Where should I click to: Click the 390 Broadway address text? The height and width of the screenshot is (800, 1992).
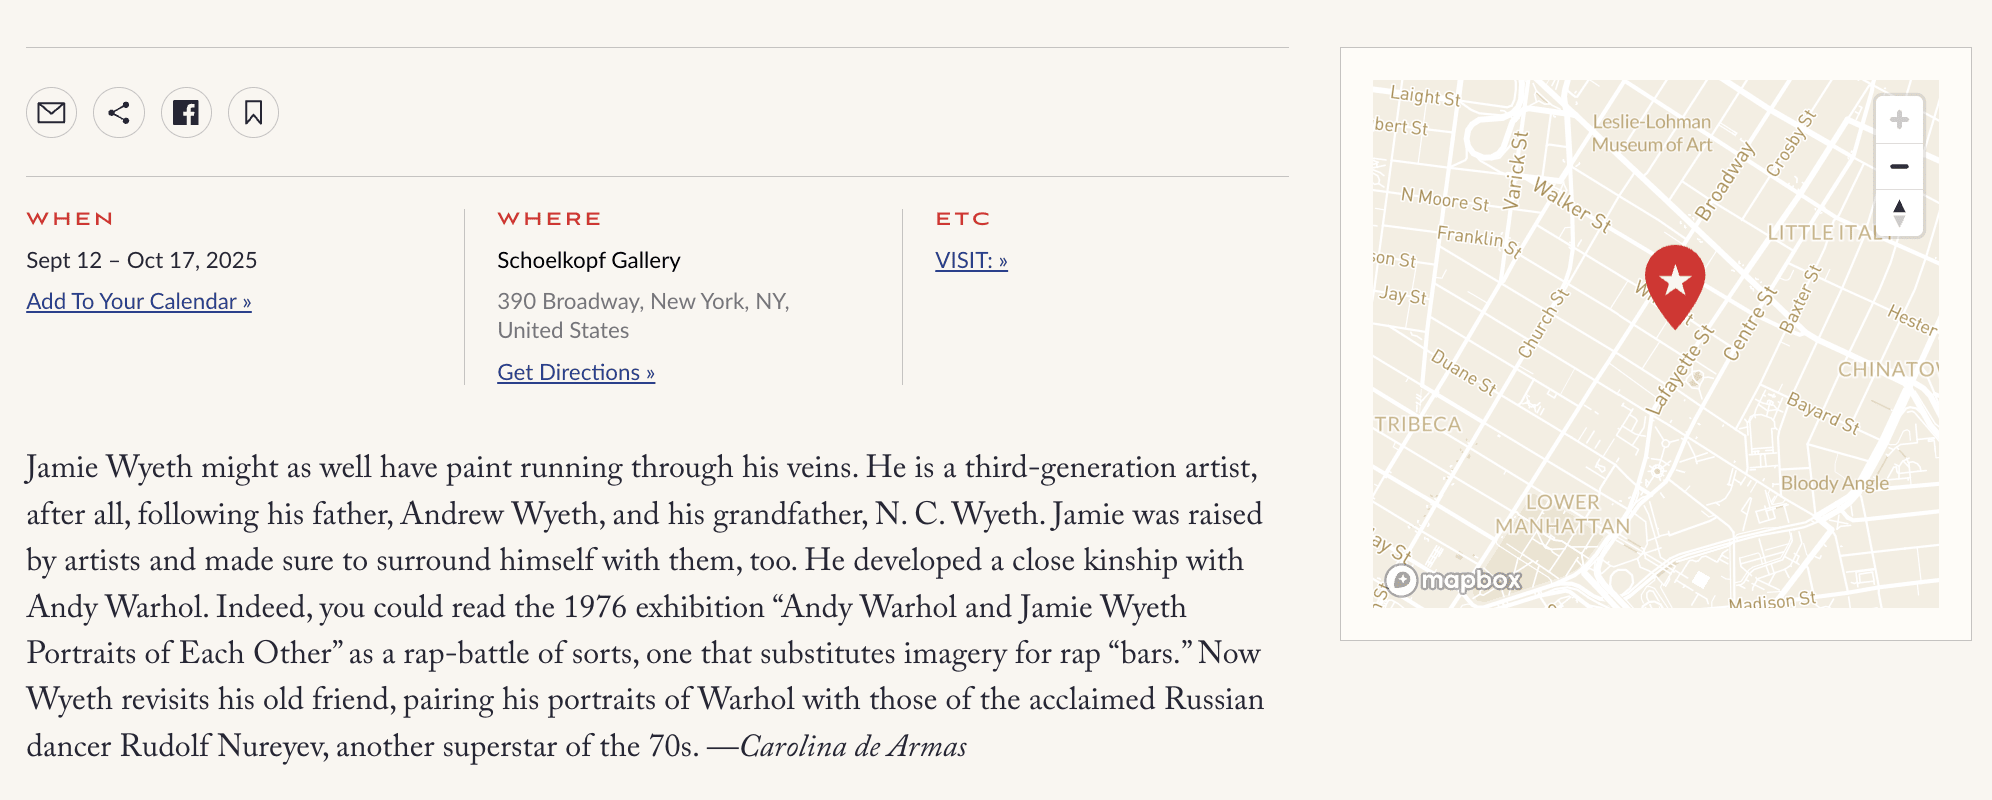click(643, 316)
